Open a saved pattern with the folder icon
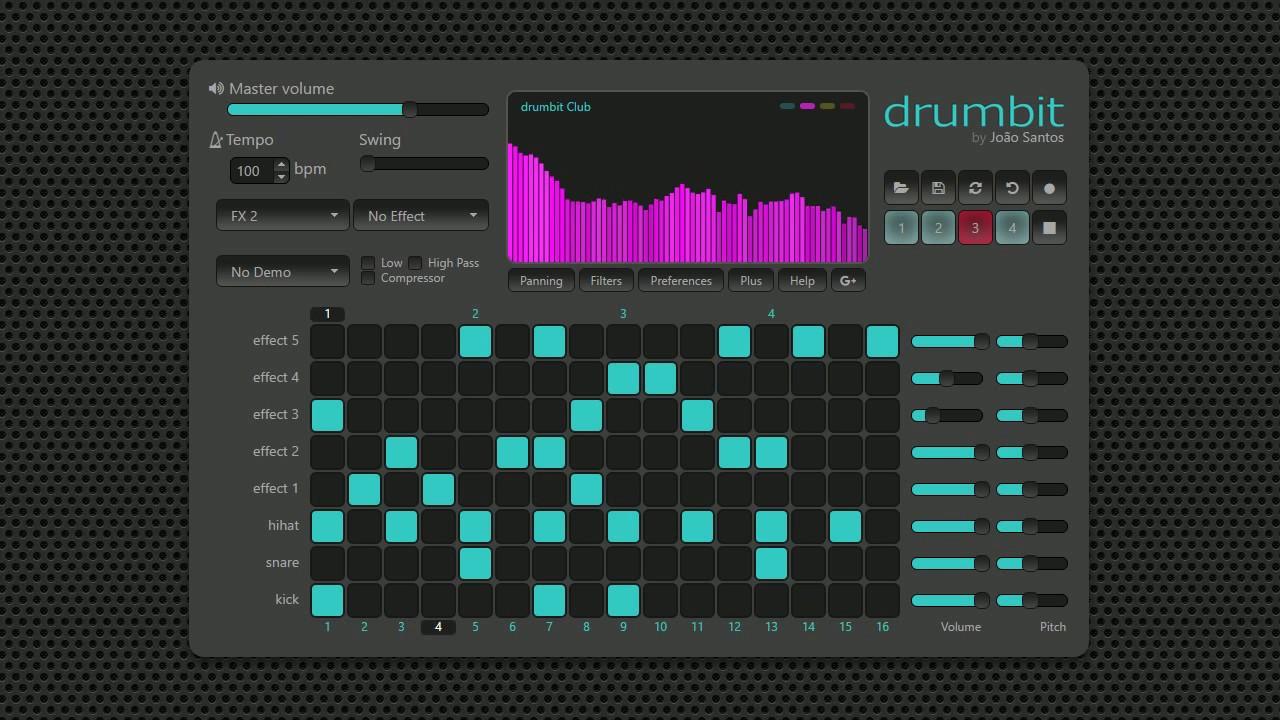 click(x=901, y=188)
